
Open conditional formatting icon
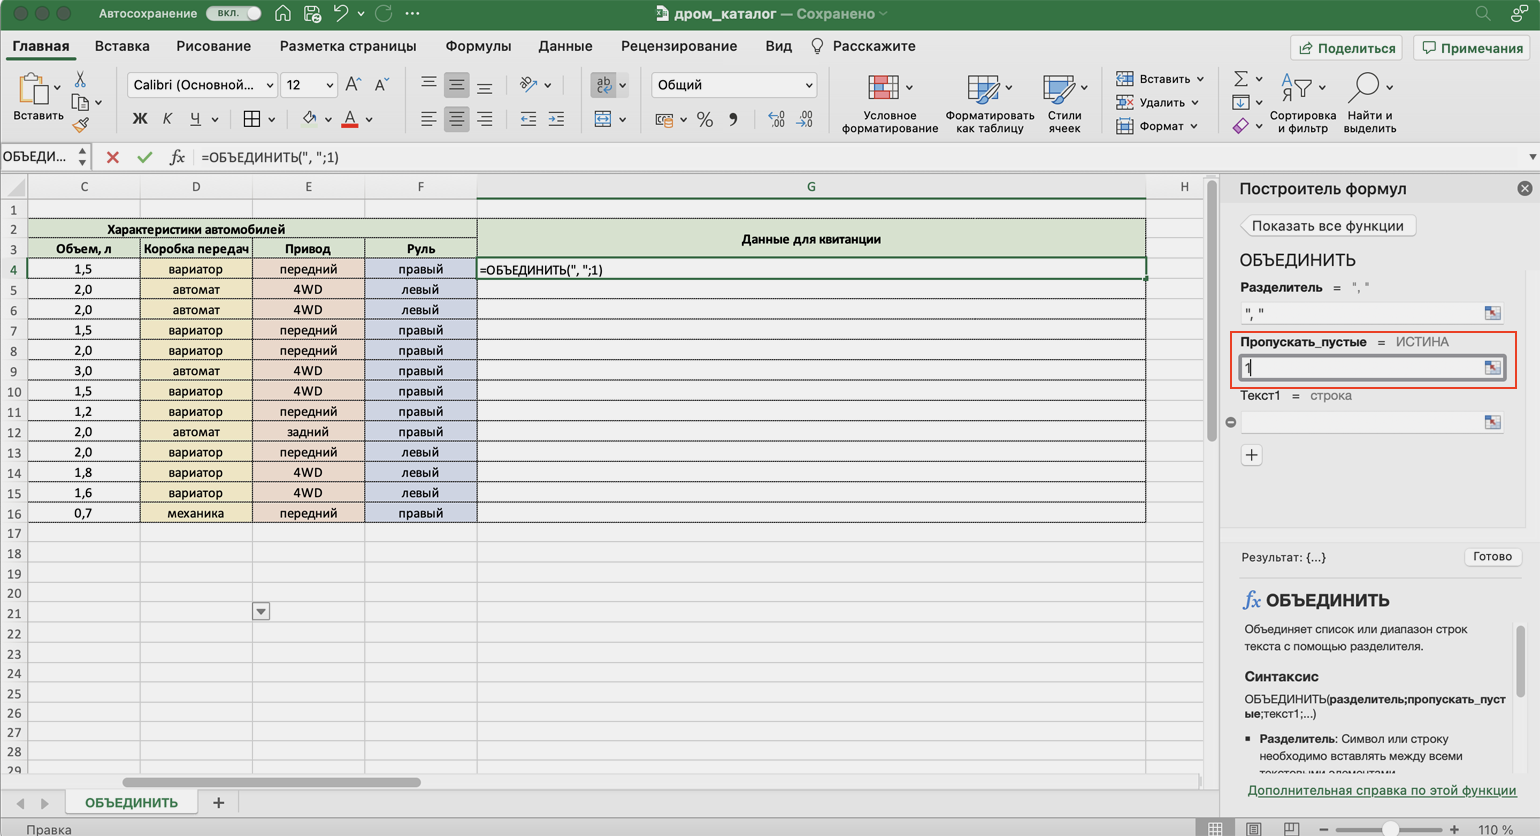[x=883, y=89]
